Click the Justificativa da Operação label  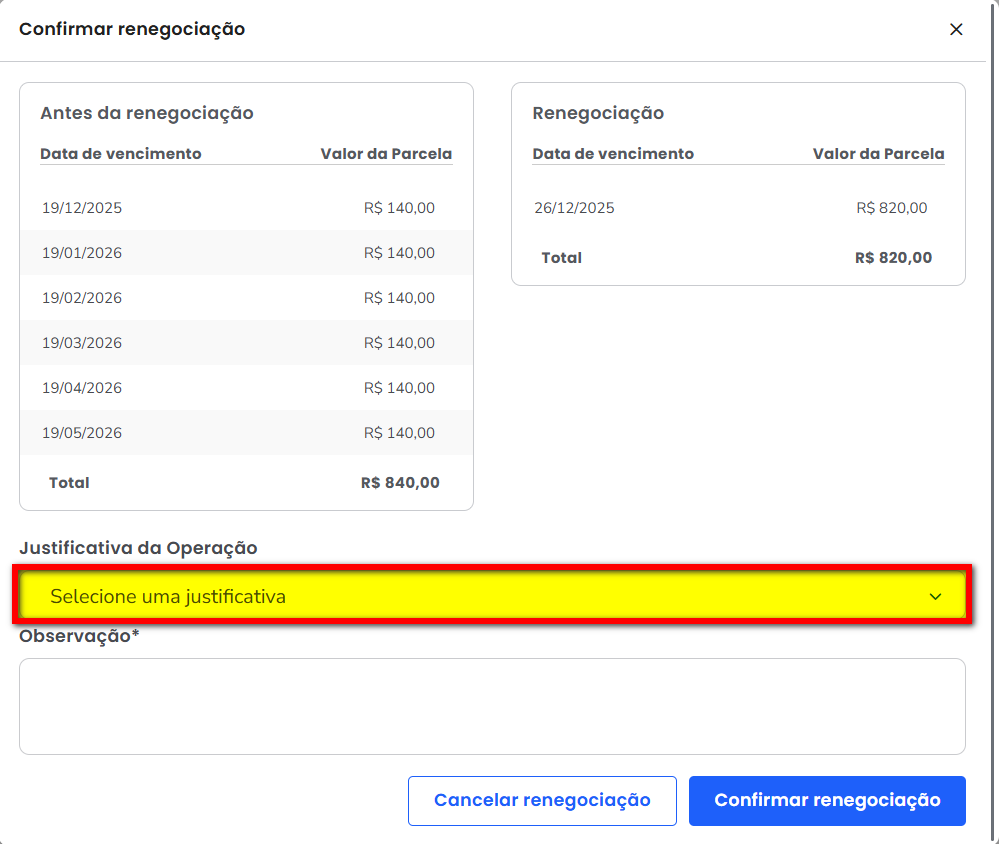click(138, 548)
